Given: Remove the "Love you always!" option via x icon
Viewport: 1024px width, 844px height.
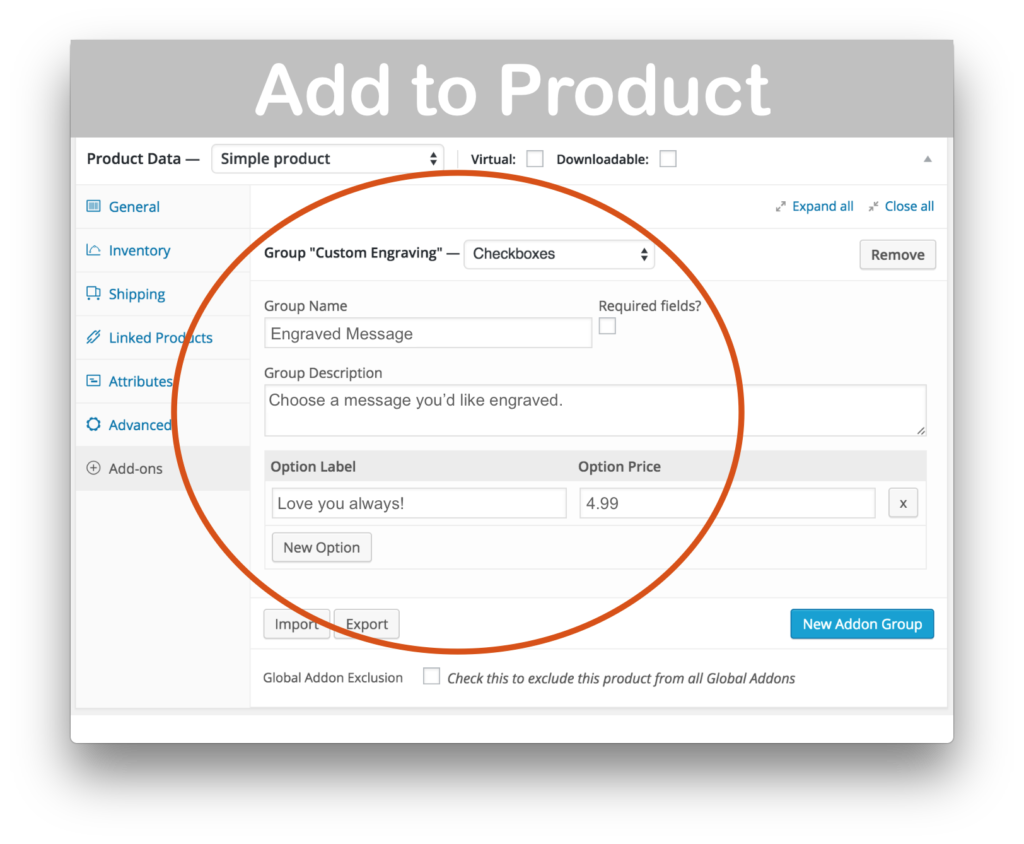Looking at the screenshot, I should pyautogui.click(x=903, y=503).
